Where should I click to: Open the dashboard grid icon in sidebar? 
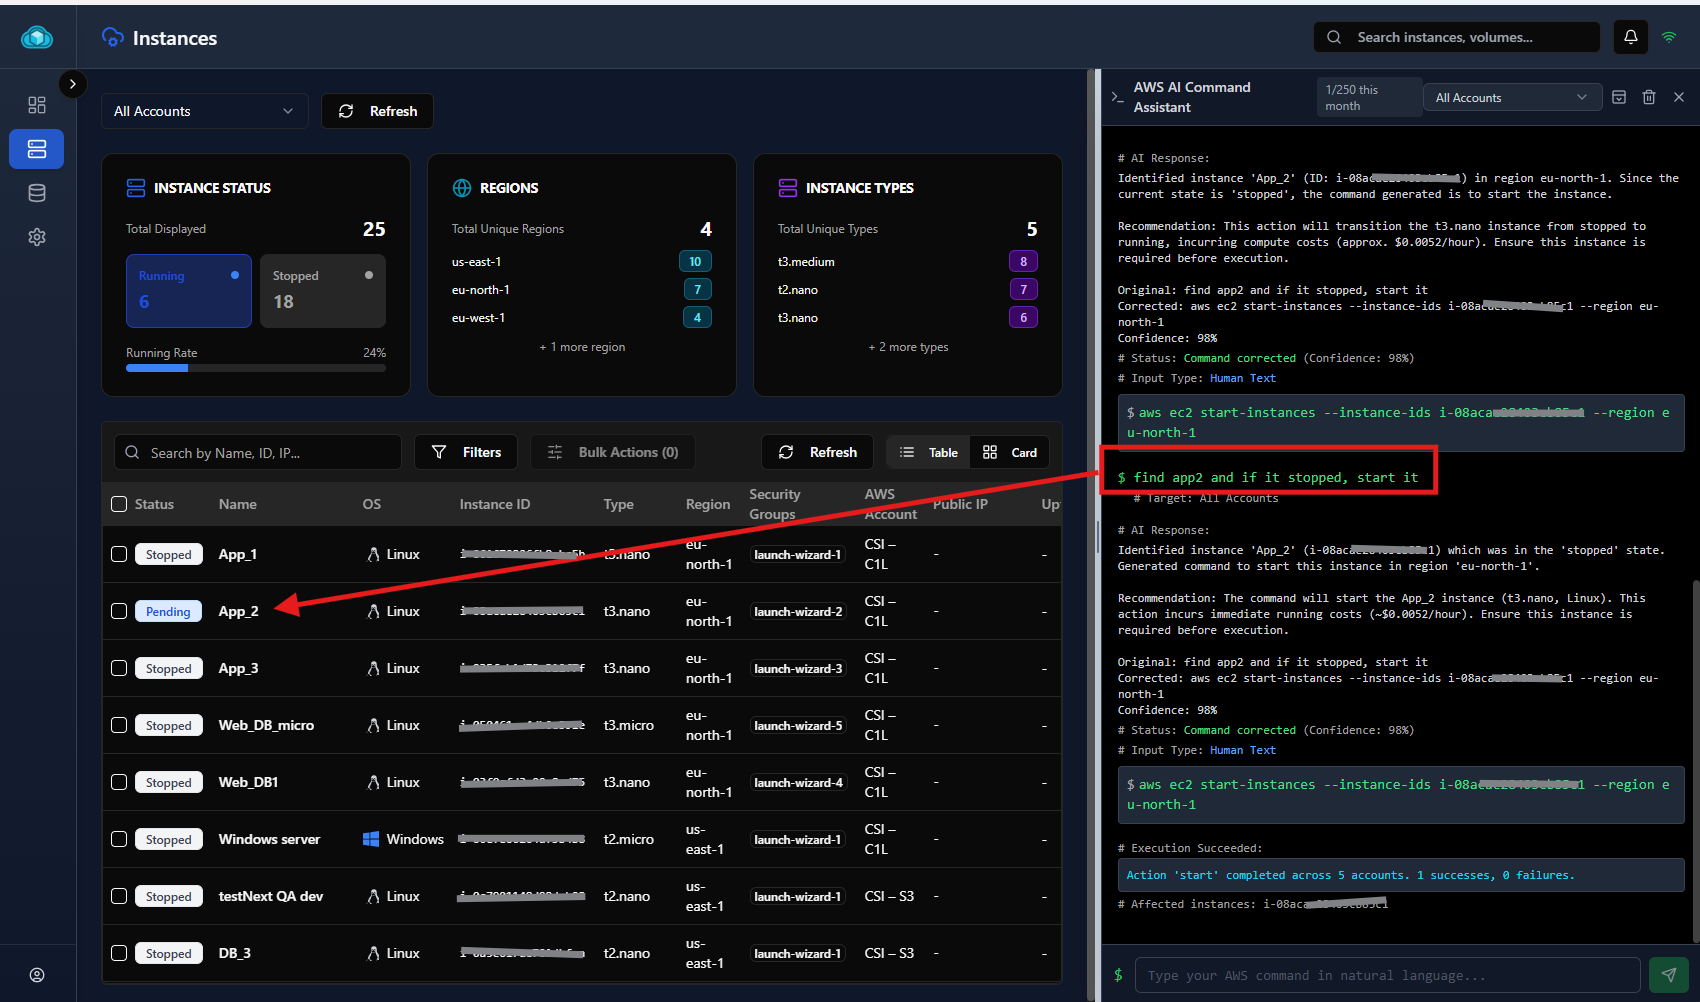[37, 104]
